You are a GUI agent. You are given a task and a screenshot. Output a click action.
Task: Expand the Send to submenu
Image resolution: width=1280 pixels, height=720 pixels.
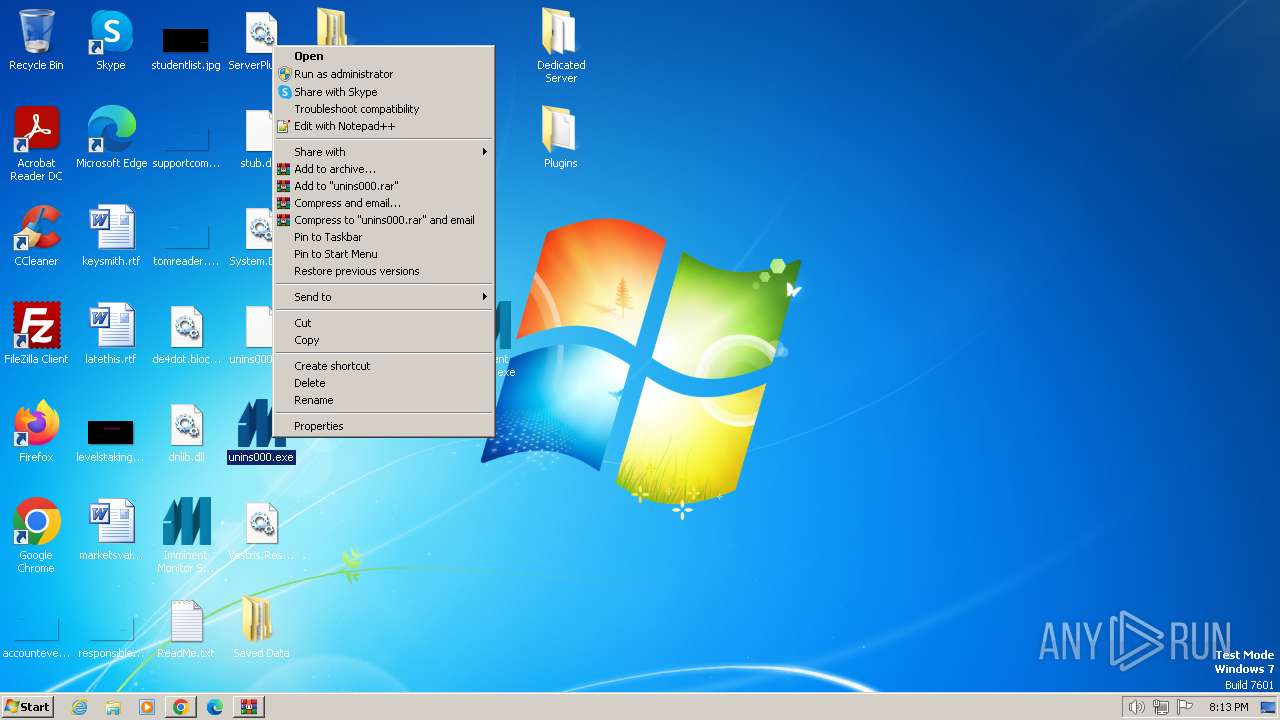[x=384, y=297]
